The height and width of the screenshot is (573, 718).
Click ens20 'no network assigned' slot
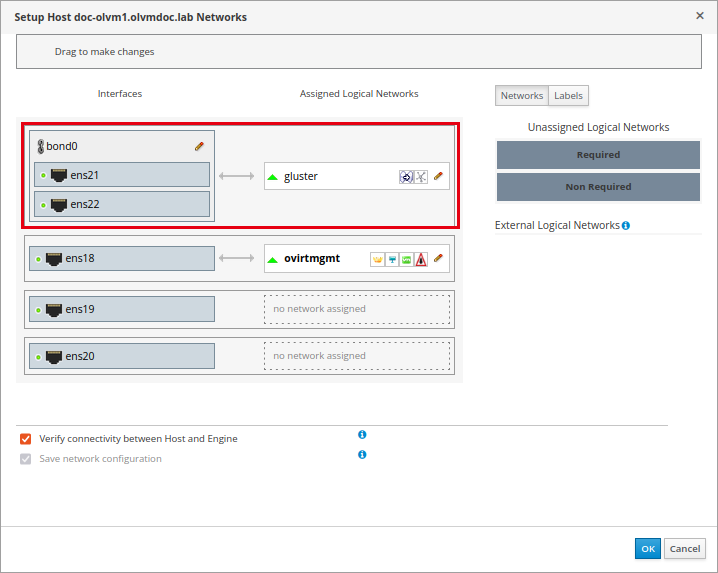pyautogui.click(x=357, y=356)
